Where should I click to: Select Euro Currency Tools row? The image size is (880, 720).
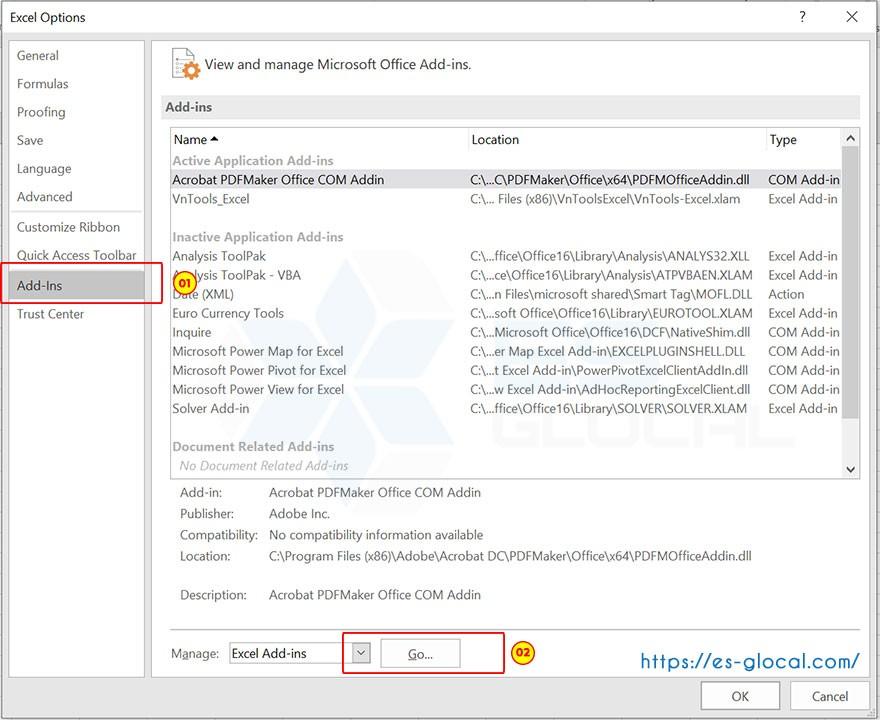click(506, 314)
